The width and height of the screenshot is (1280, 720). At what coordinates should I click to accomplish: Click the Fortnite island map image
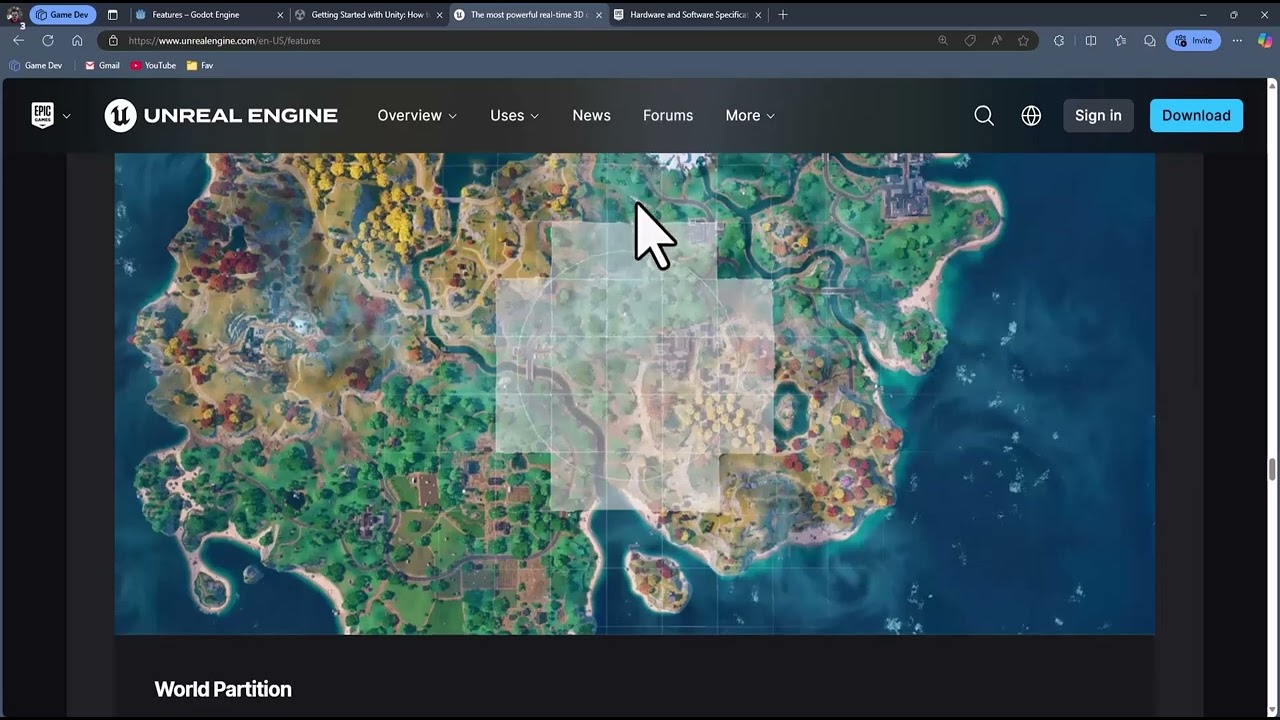tap(635, 394)
